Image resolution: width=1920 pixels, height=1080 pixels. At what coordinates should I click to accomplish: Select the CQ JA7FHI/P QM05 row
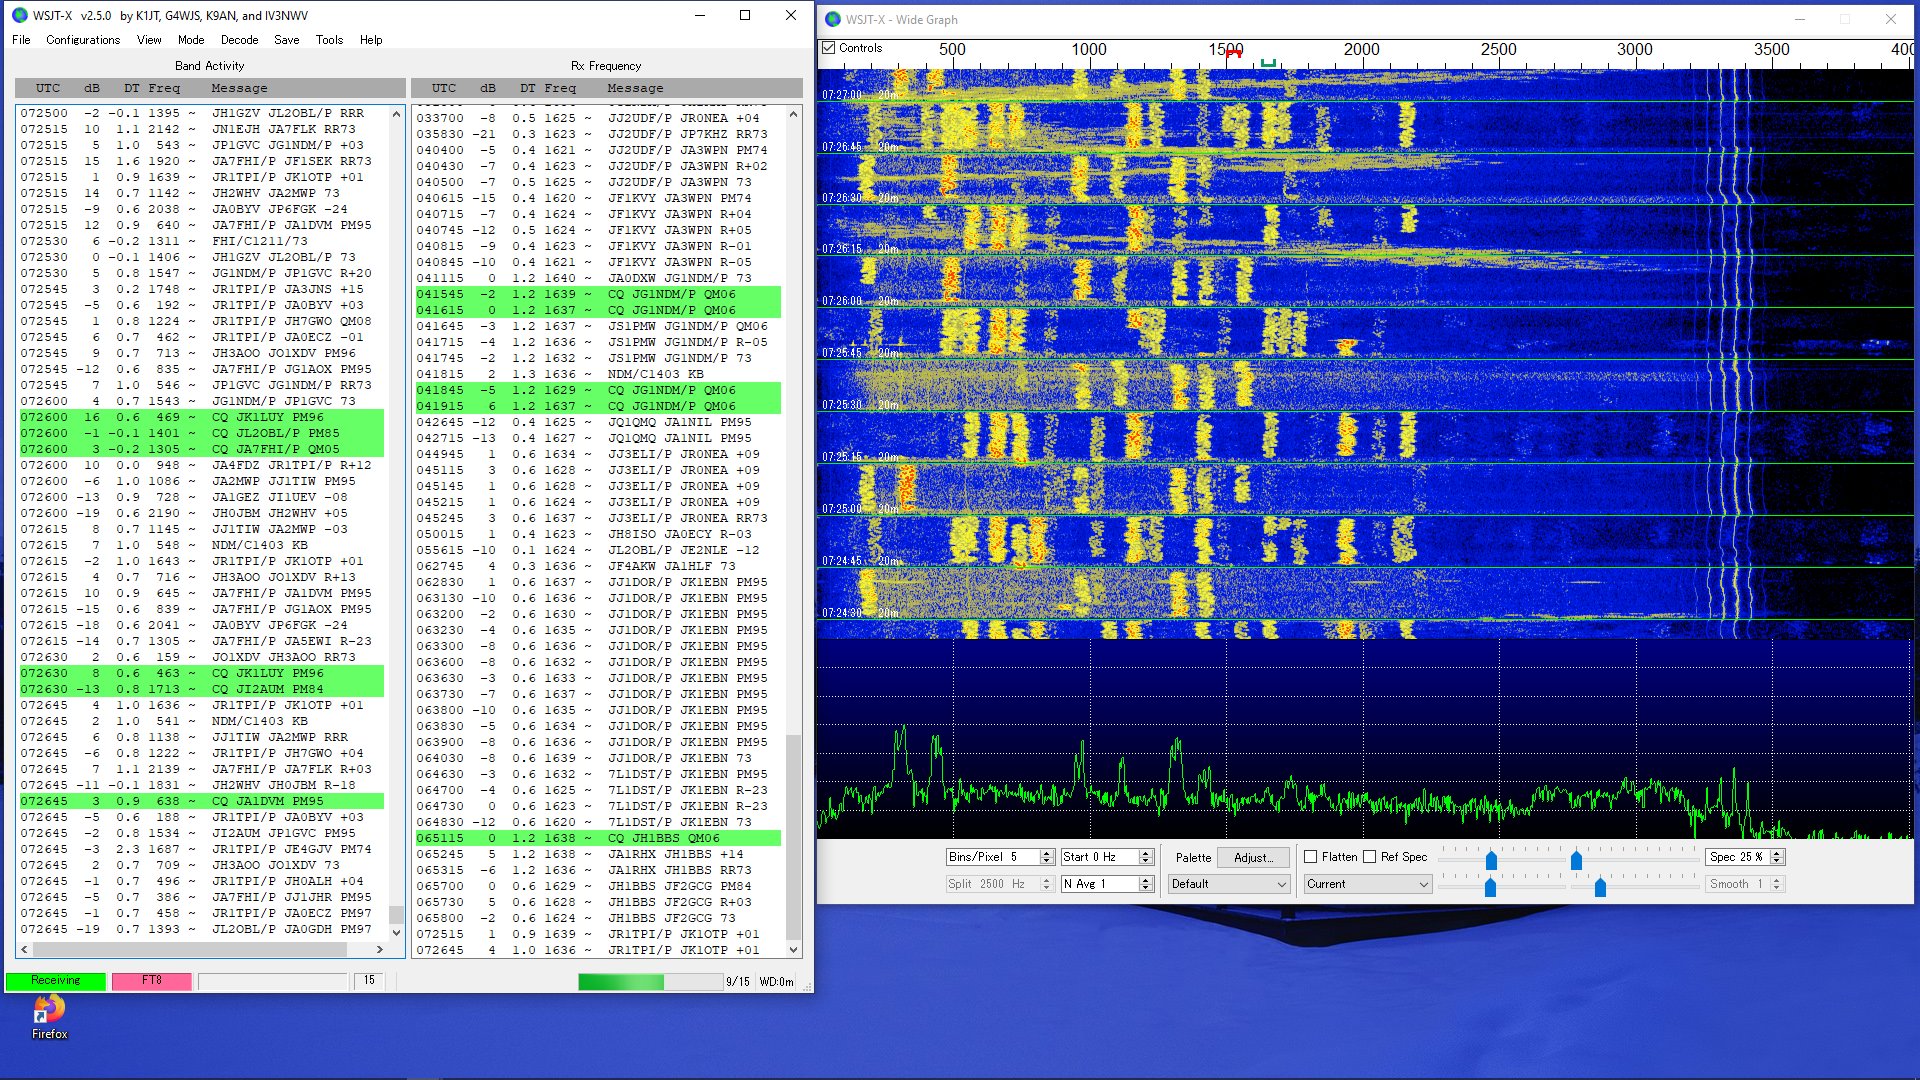[201, 449]
